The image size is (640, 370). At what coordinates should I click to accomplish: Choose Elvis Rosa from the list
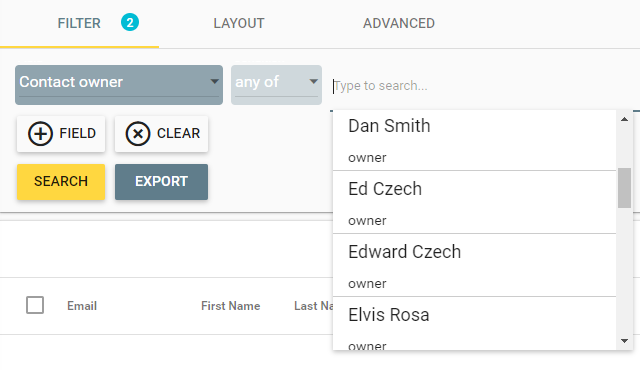coord(474,323)
